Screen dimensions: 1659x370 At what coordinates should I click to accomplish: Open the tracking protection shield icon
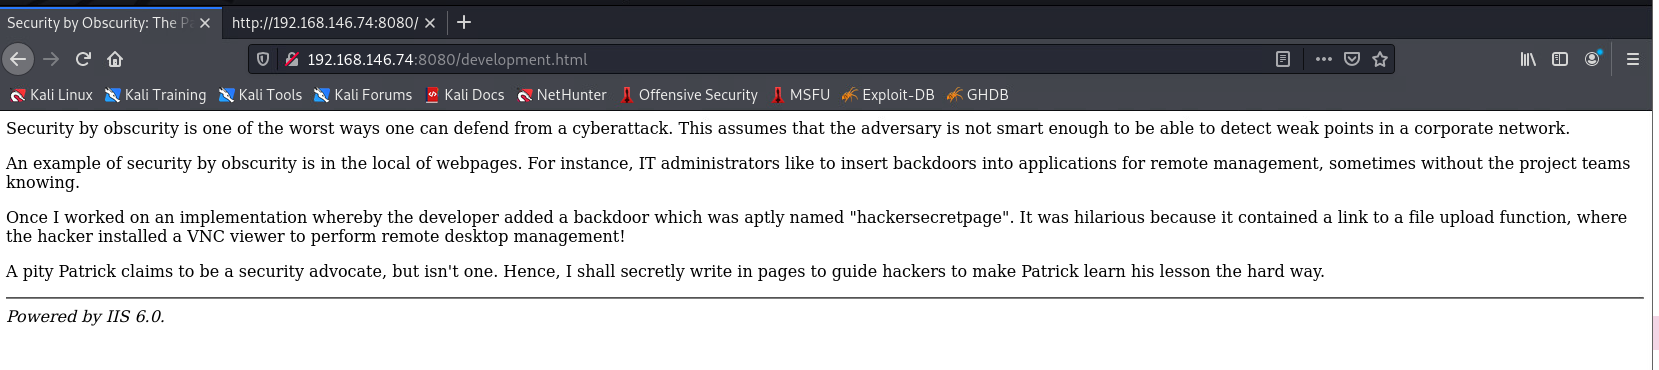[263, 59]
